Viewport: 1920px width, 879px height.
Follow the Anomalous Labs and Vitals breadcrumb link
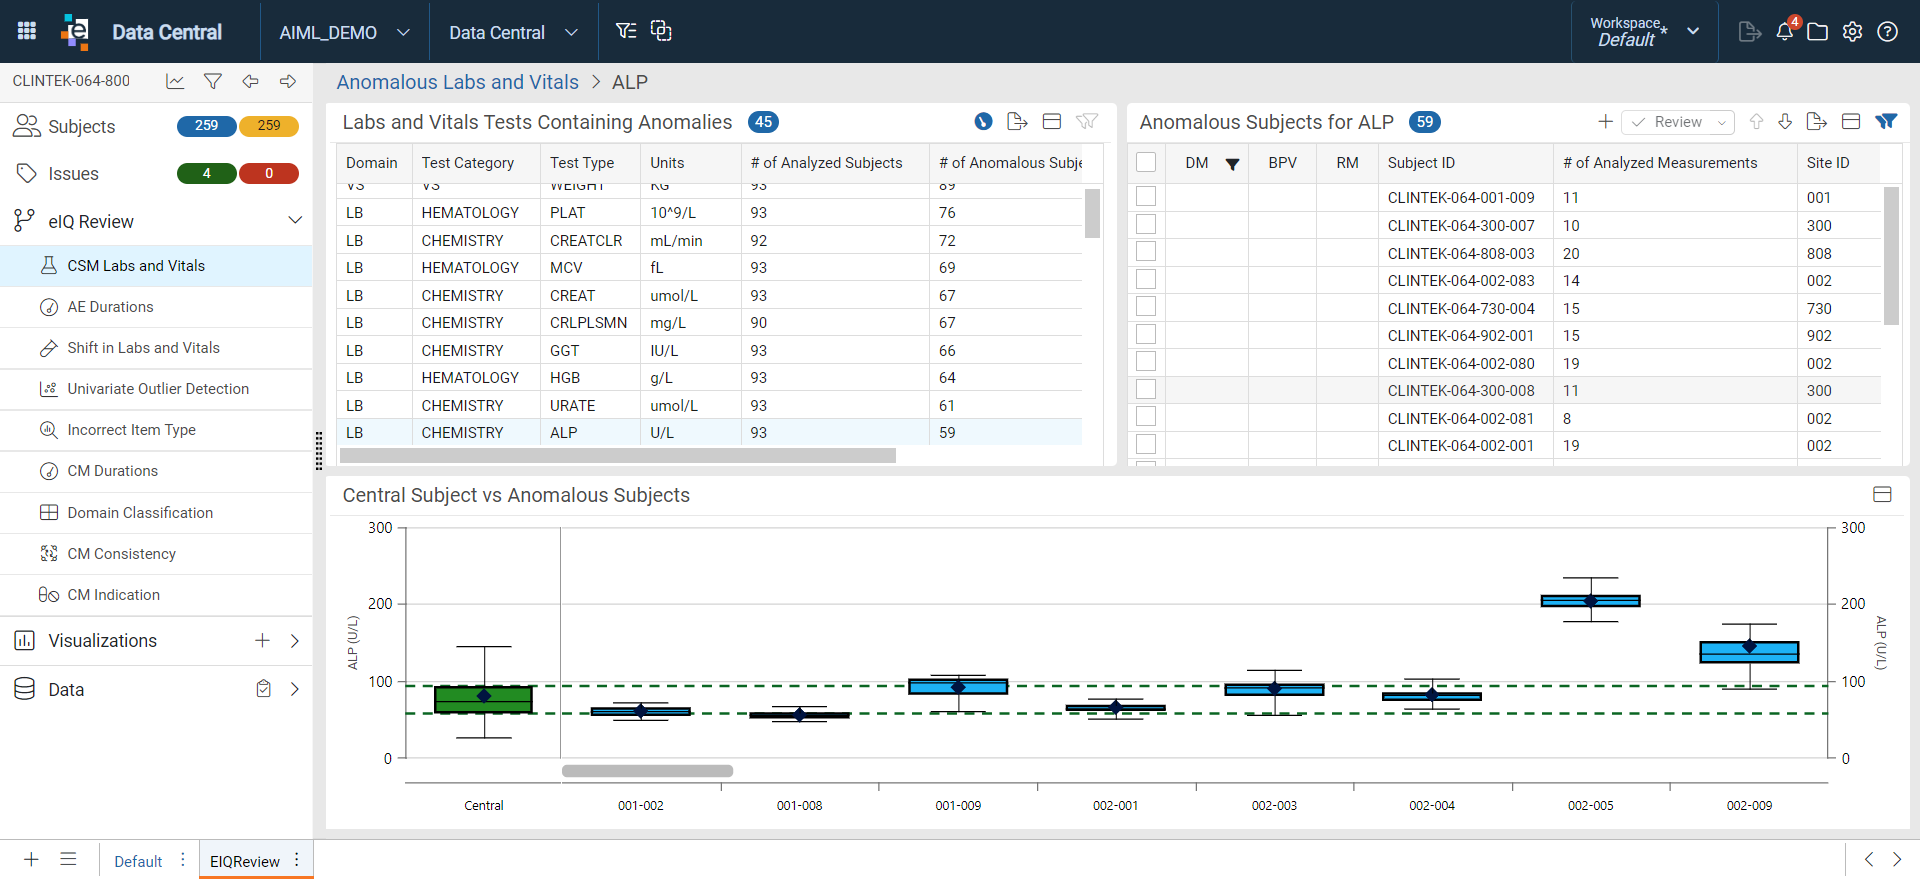(x=457, y=82)
